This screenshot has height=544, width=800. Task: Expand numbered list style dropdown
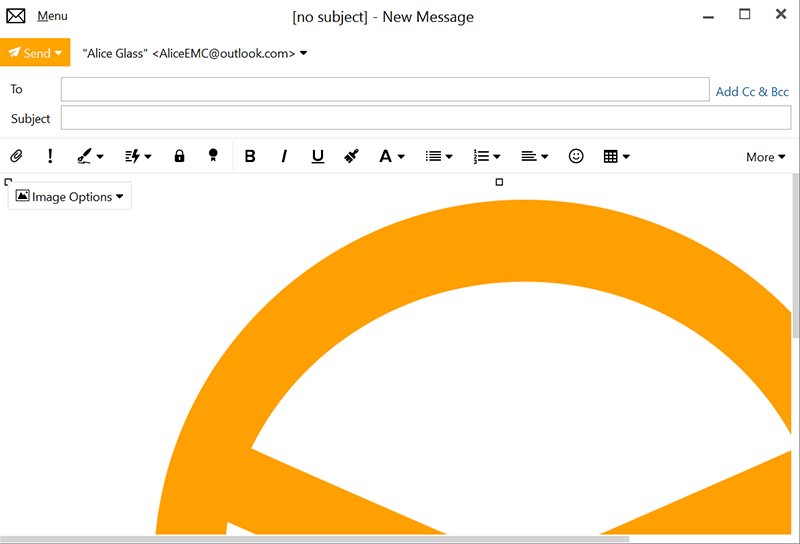pyautogui.click(x=497, y=157)
